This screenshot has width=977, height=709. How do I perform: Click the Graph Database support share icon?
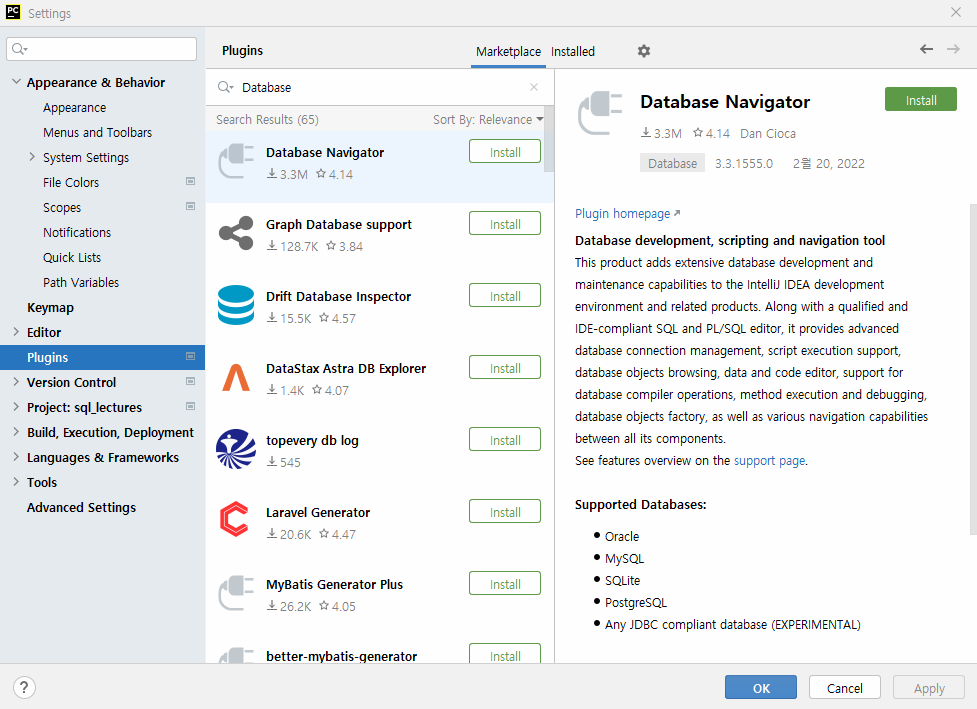pos(236,234)
